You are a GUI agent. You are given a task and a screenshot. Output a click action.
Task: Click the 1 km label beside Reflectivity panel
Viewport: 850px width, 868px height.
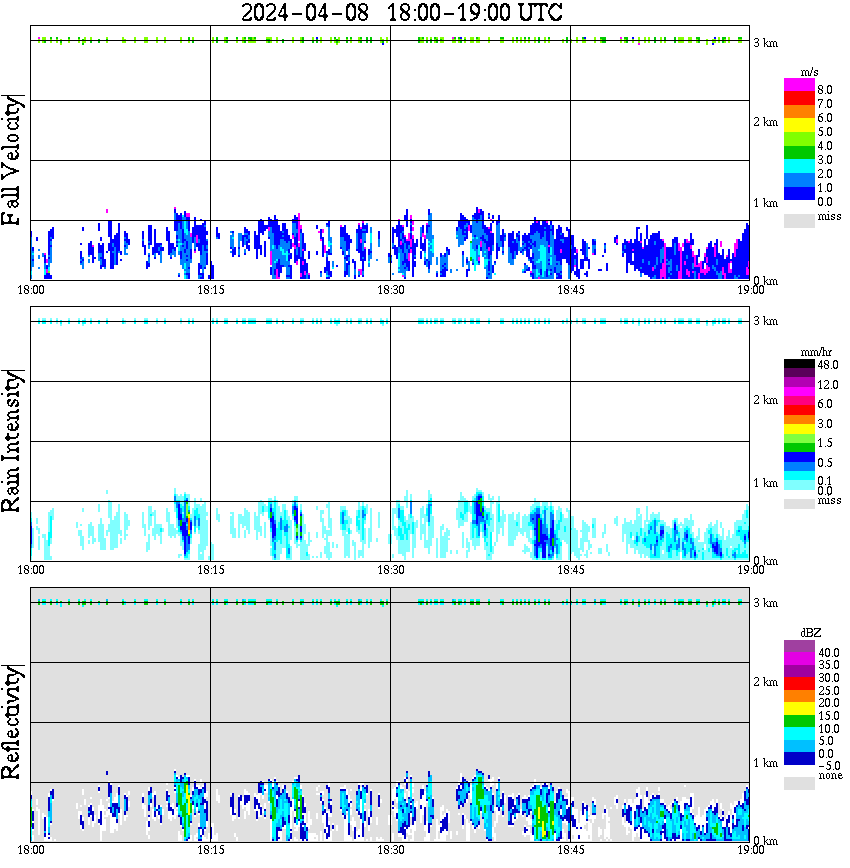click(765, 763)
